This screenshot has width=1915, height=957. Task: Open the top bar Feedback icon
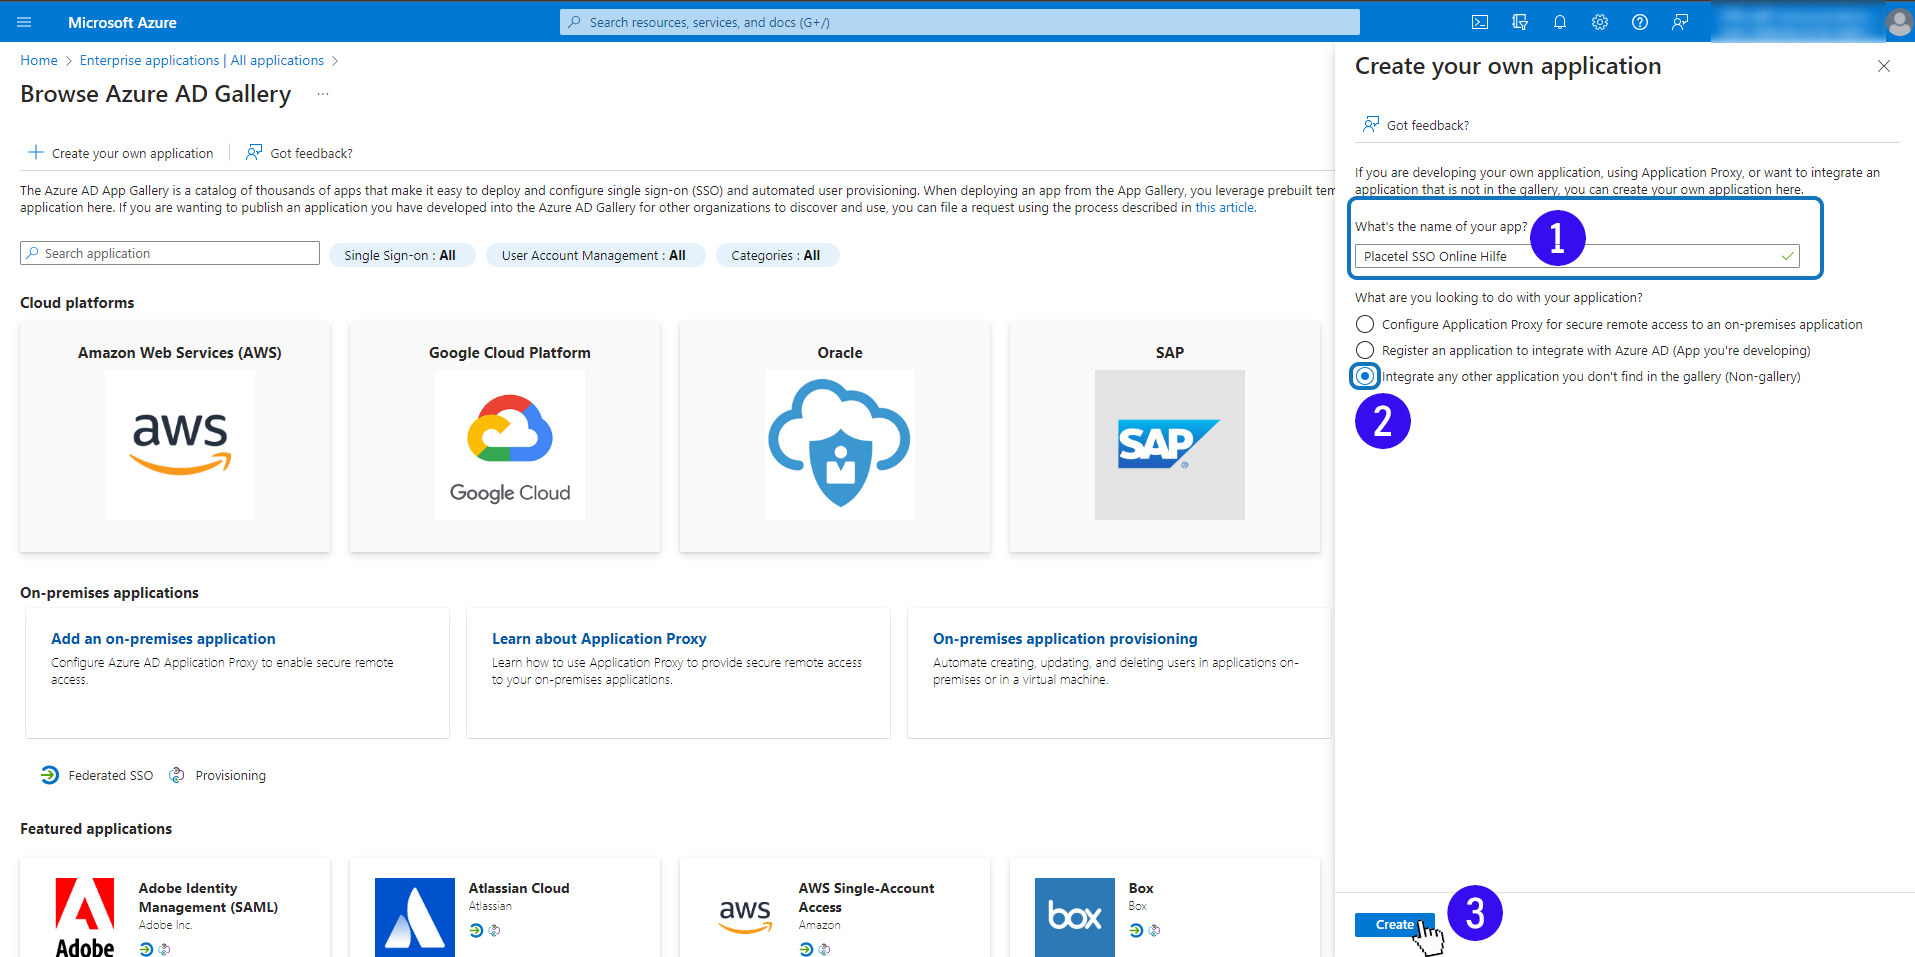point(1680,22)
